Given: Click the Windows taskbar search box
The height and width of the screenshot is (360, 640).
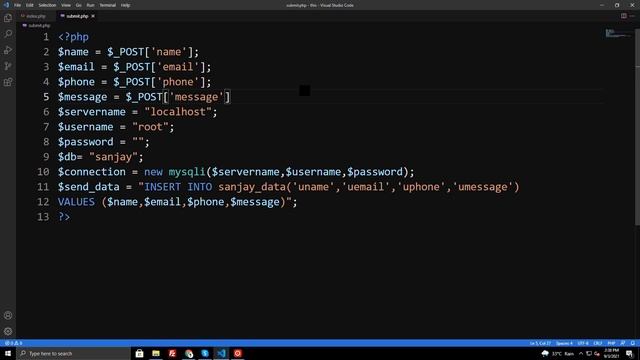Looking at the screenshot, I should click(73, 353).
